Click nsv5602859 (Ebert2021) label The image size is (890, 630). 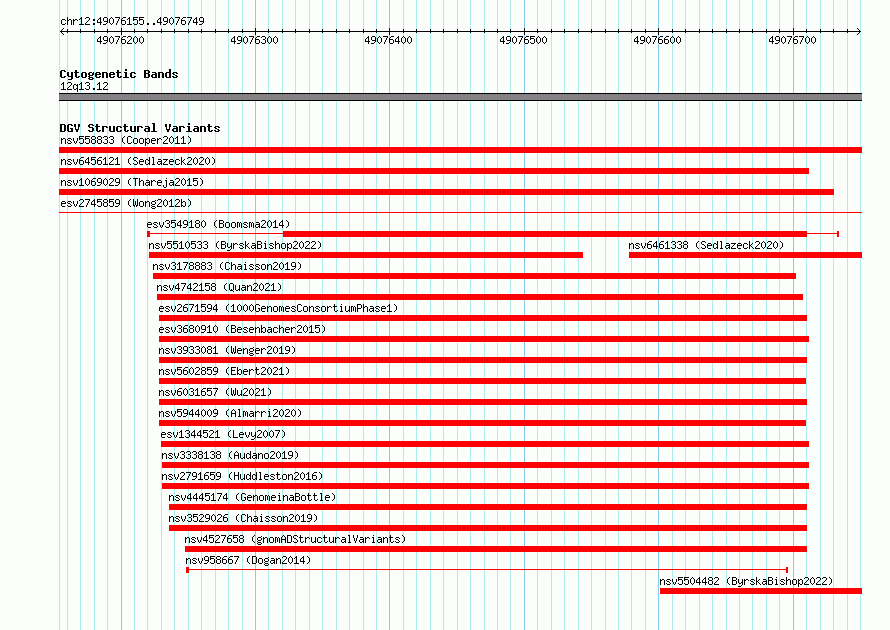224,371
